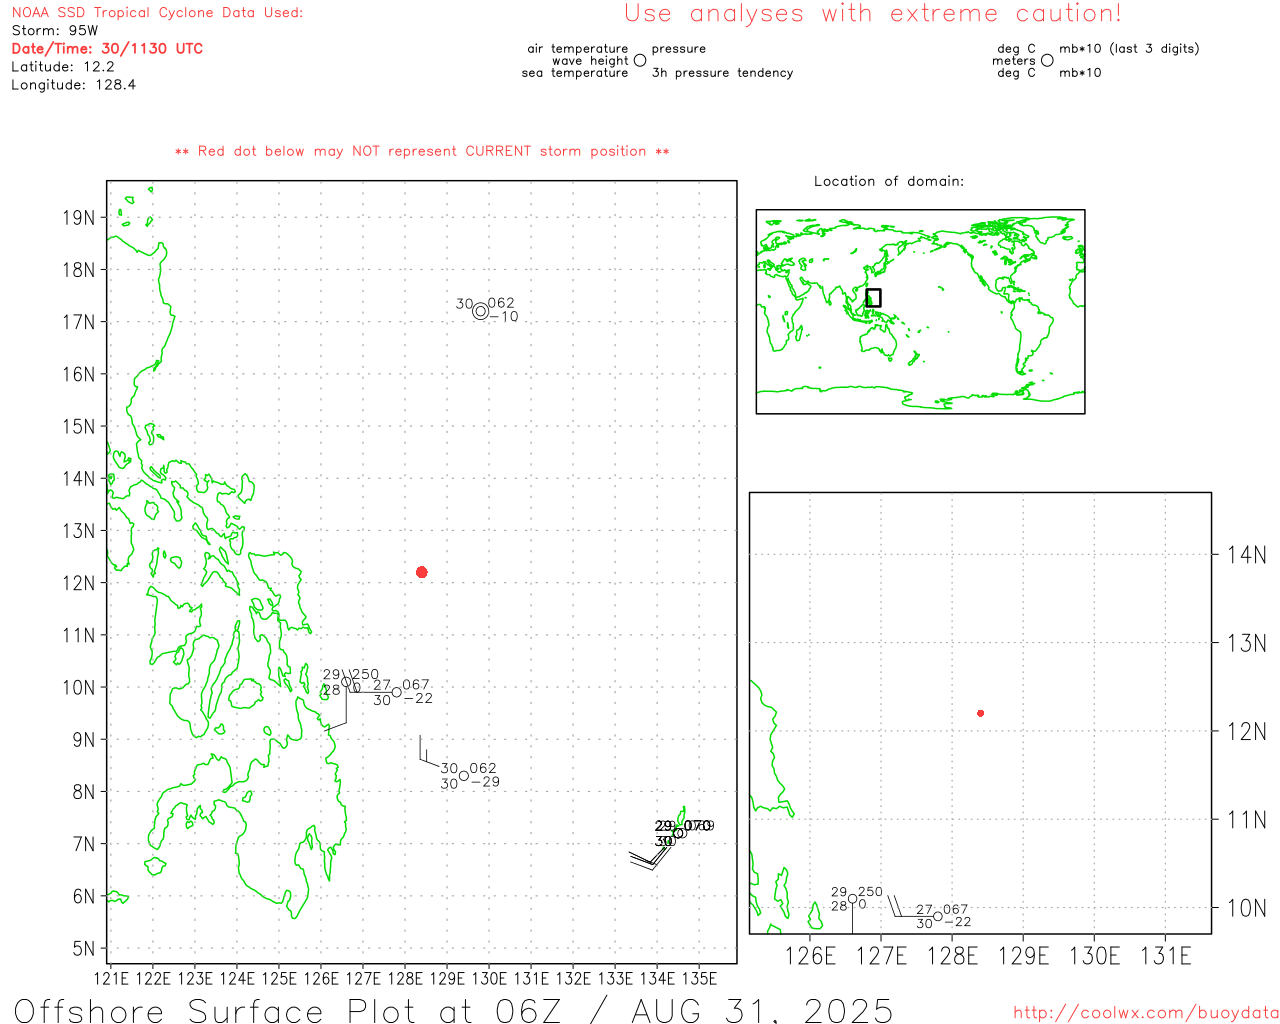Image resolution: width=1280 pixels, height=1024 pixels.
Task: Click the 'Date/Time: 30/1130 UTC' line
Action: point(107,49)
